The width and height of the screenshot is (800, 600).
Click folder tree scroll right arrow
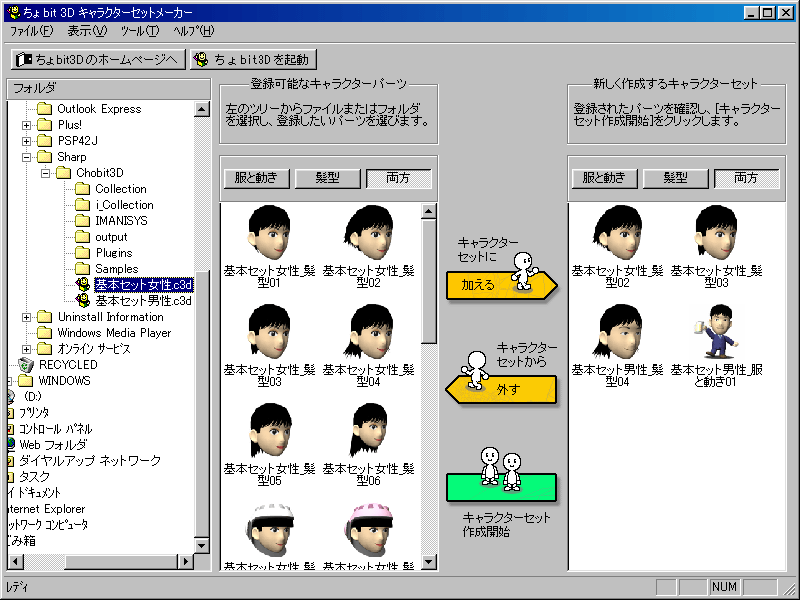[x=186, y=562]
